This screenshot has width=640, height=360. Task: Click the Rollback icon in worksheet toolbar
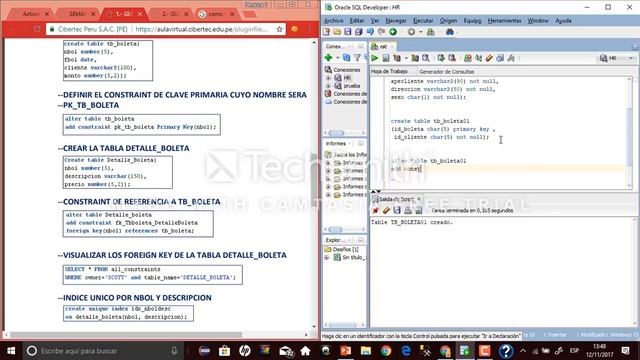coord(452,58)
